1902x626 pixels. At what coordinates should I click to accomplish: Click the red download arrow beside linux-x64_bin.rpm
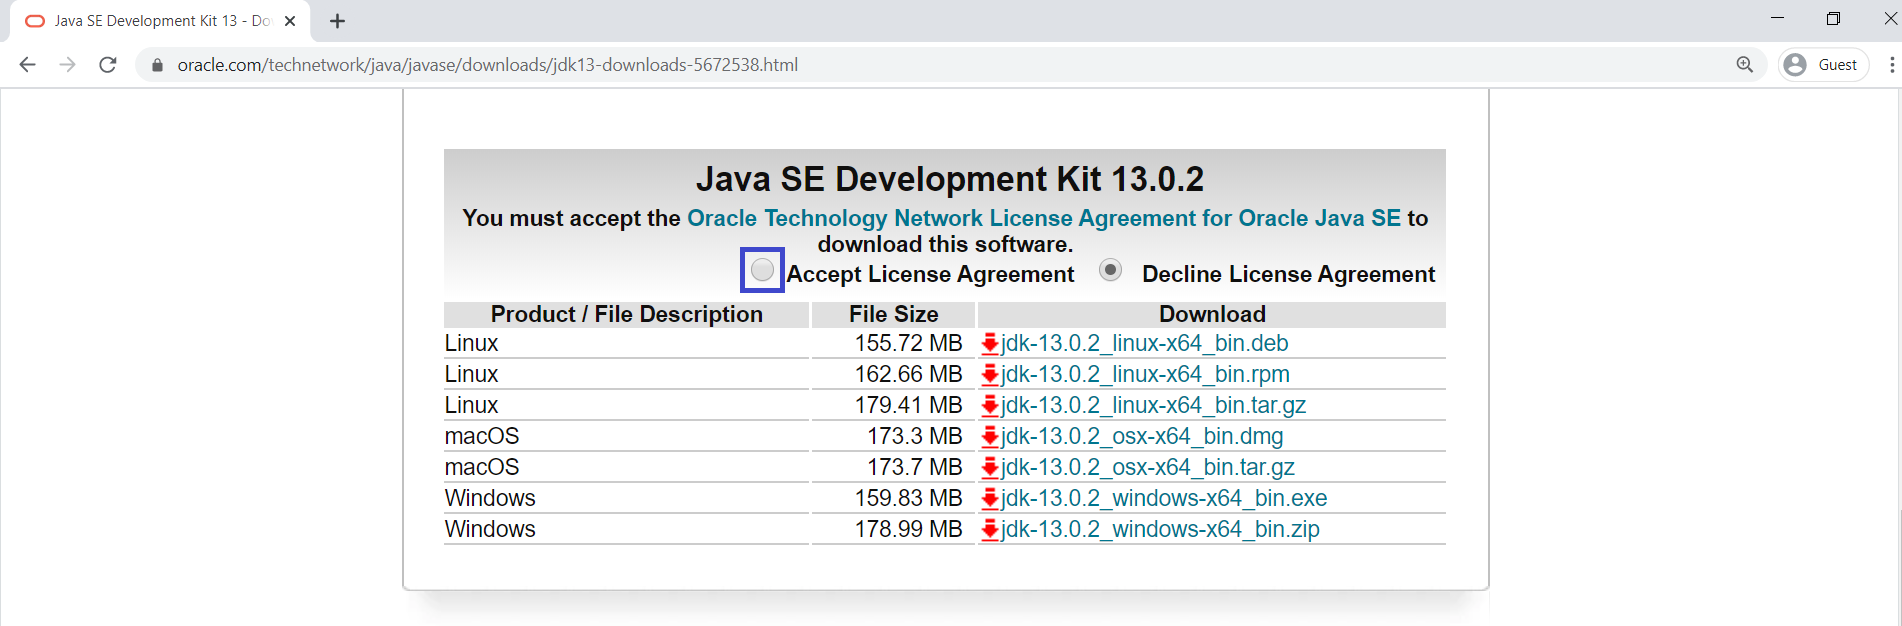pyautogui.click(x=990, y=375)
